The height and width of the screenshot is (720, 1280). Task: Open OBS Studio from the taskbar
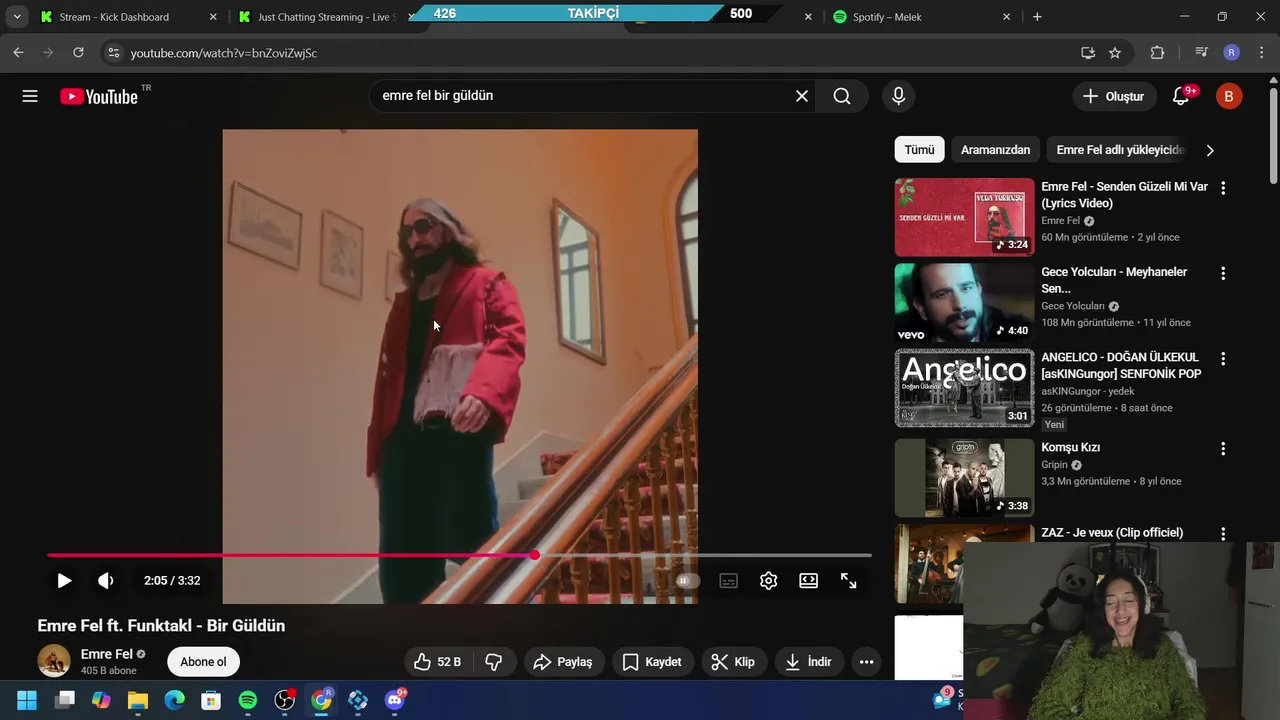coord(285,700)
